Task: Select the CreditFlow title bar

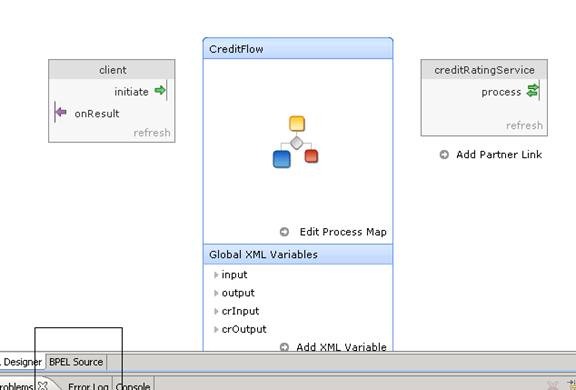Action: point(298,49)
